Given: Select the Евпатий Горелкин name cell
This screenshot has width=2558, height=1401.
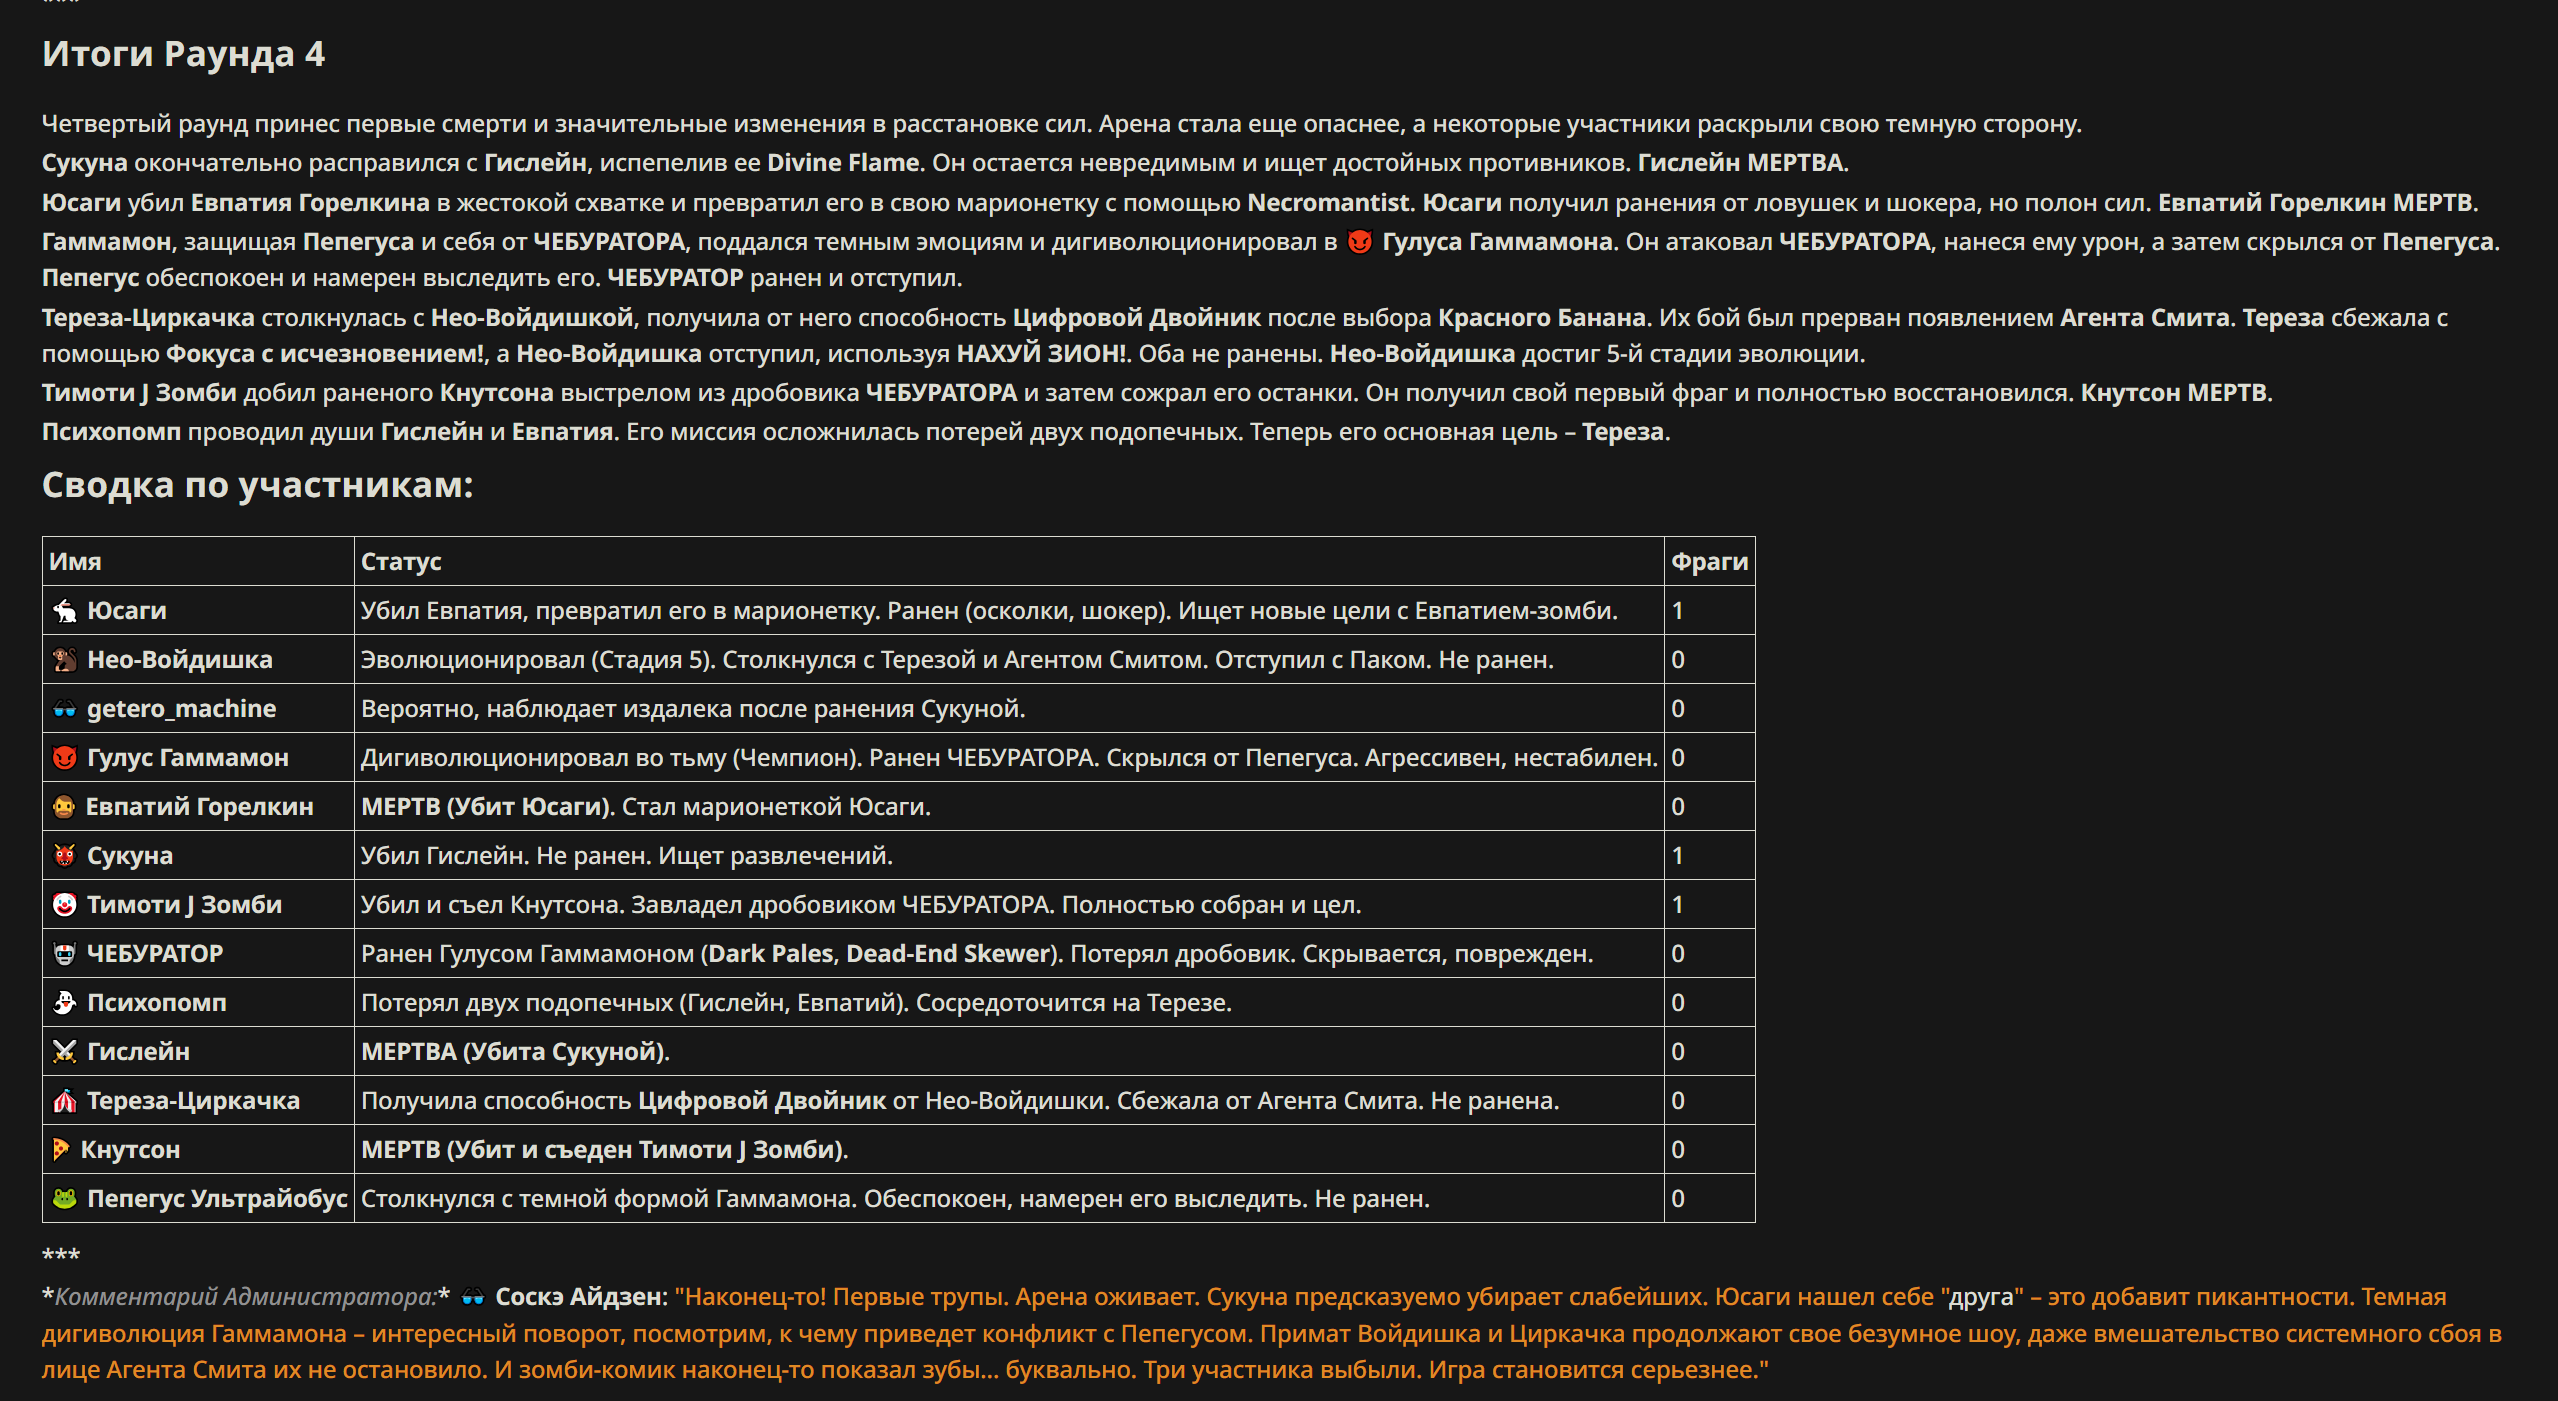Looking at the screenshot, I should tap(198, 807).
